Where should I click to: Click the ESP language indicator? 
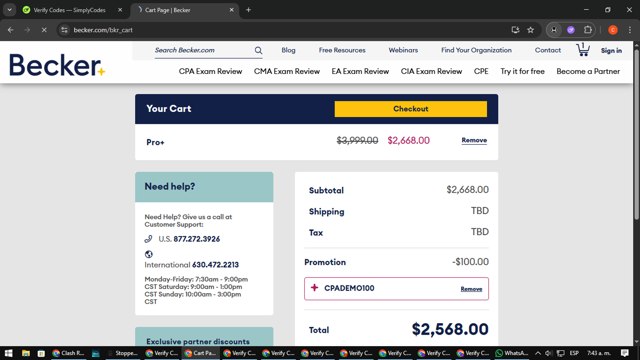(x=574, y=353)
